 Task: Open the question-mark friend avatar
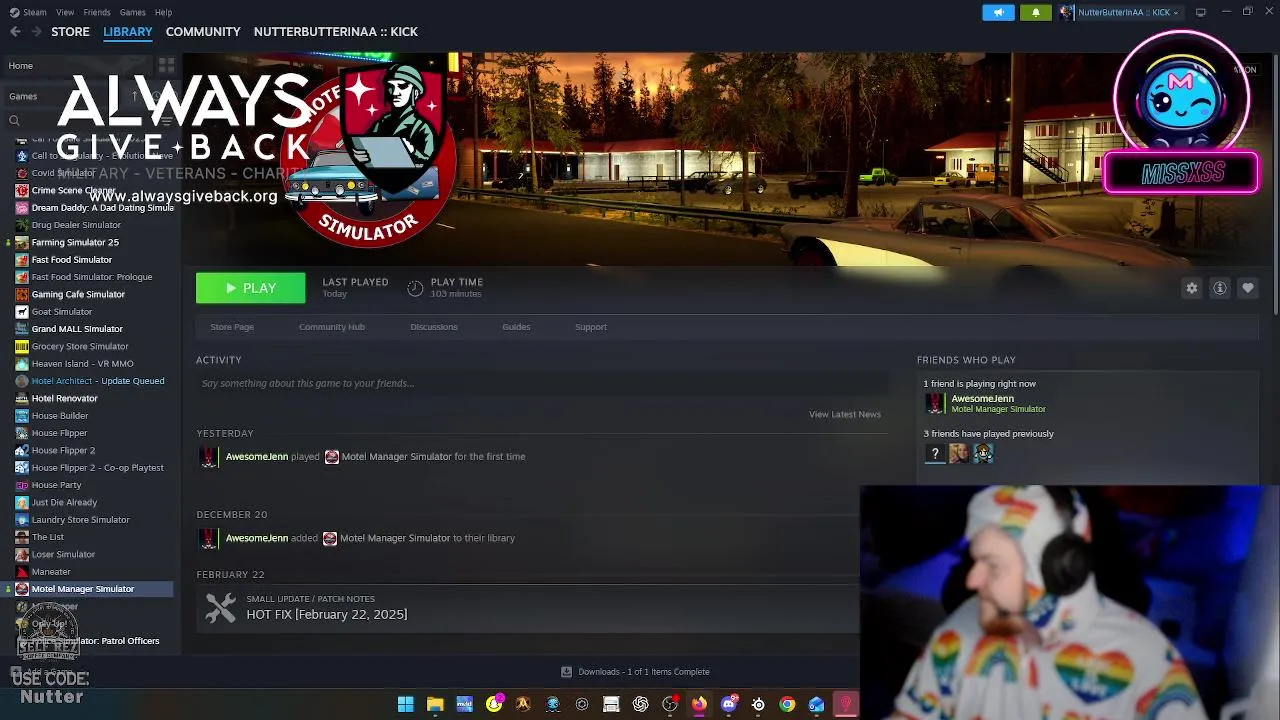pos(935,454)
